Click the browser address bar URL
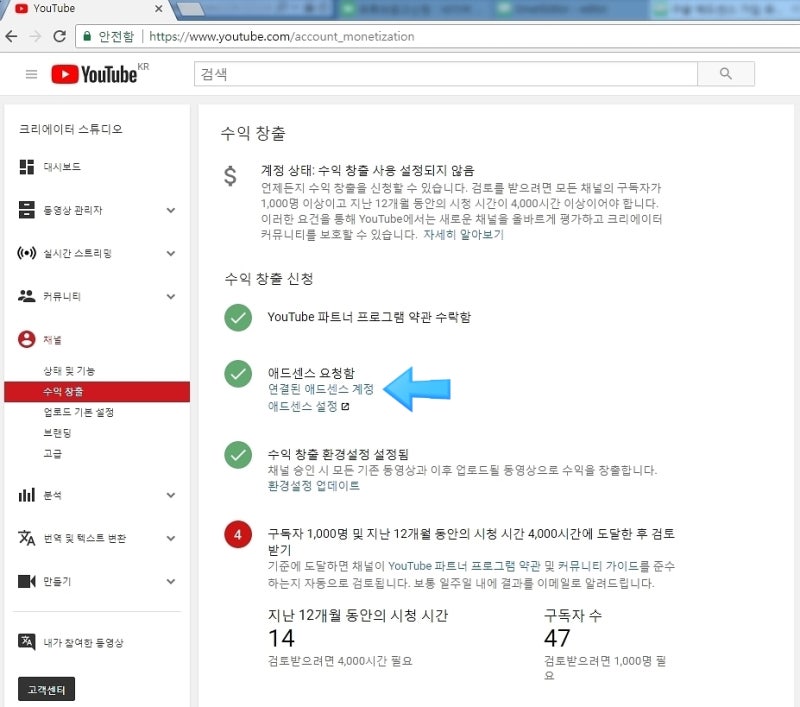The image size is (800, 707). coord(282,36)
